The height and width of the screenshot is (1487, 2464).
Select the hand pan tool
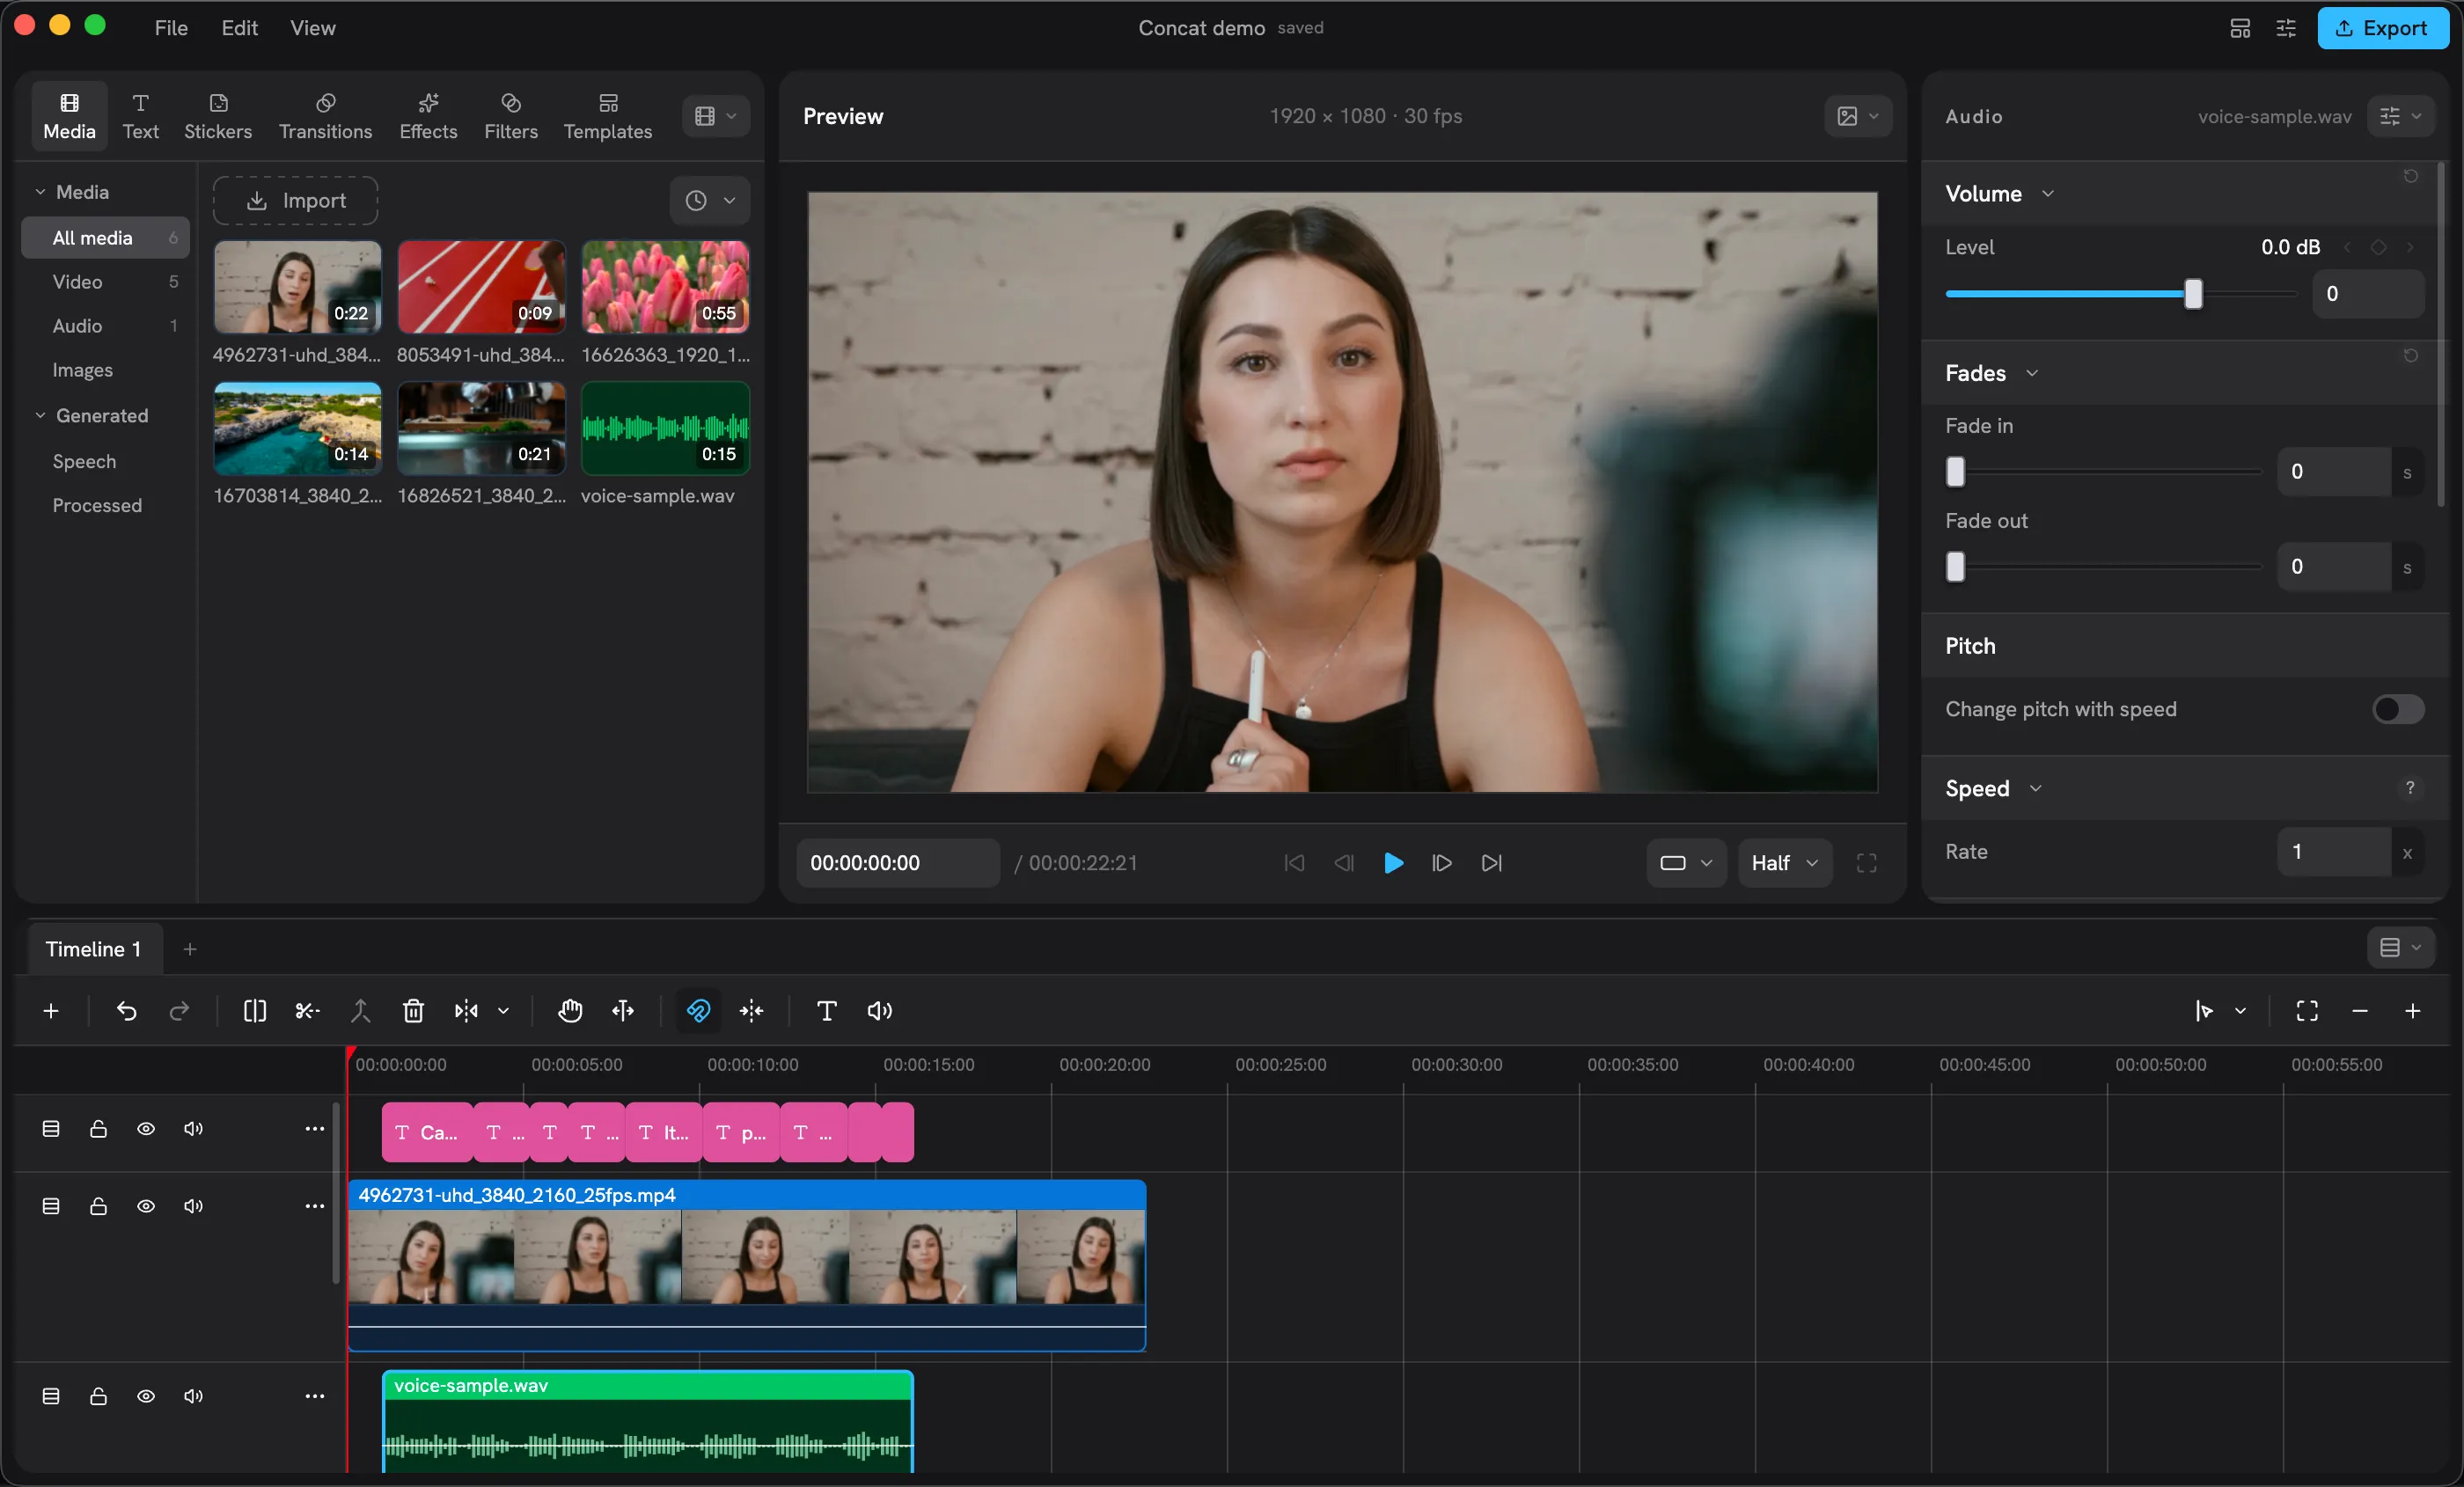click(x=570, y=1011)
